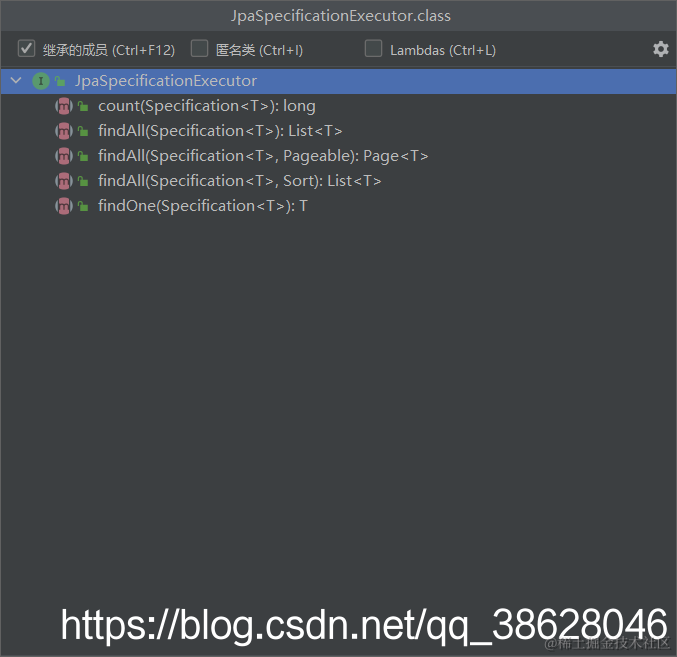
Task: Collapse the JpaSpecificationExecutor tree node
Action: click(16, 81)
